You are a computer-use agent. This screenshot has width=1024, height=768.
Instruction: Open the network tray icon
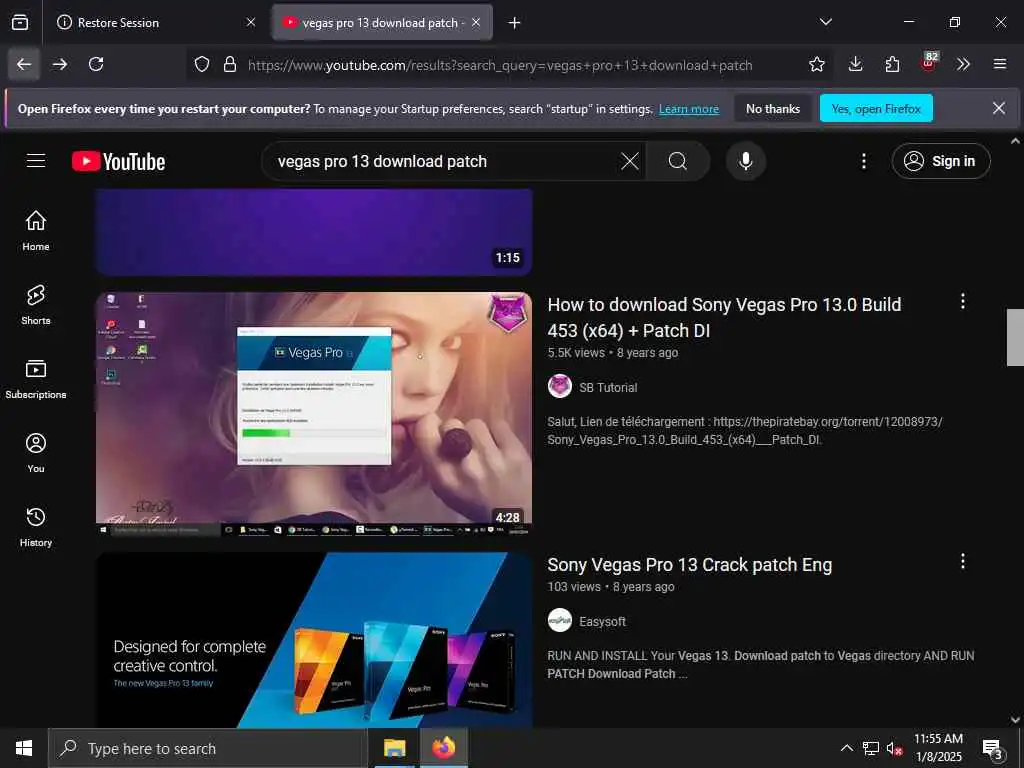(871, 748)
